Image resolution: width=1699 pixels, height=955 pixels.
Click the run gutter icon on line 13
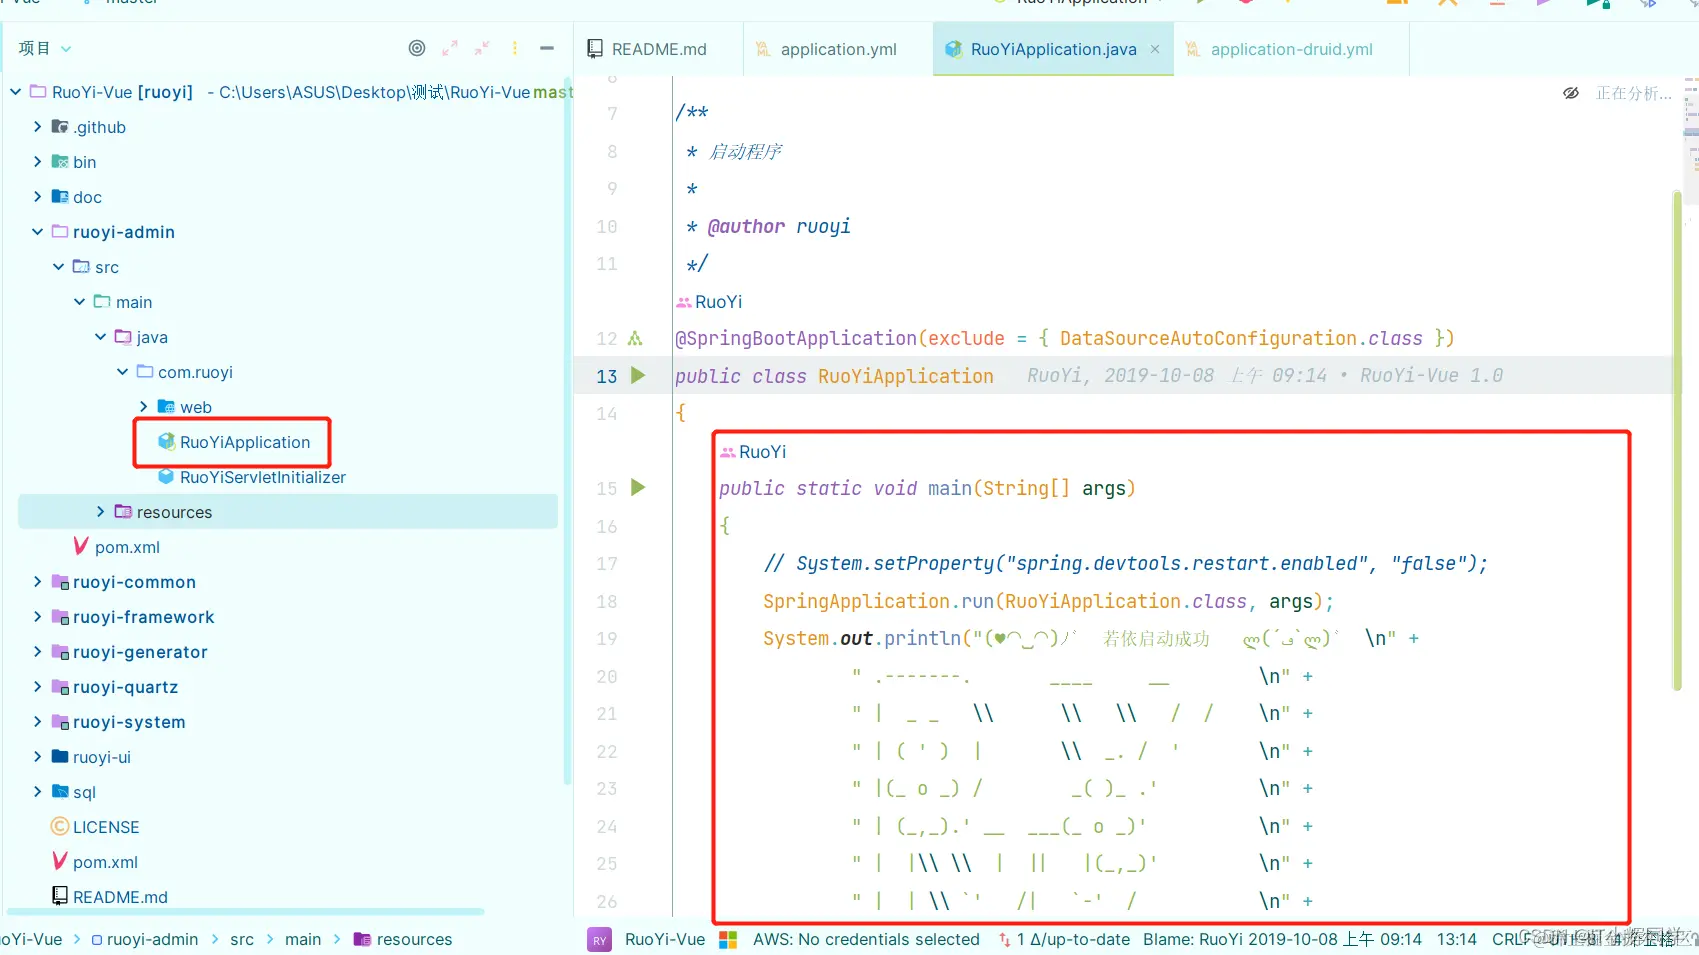click(638, 375)
